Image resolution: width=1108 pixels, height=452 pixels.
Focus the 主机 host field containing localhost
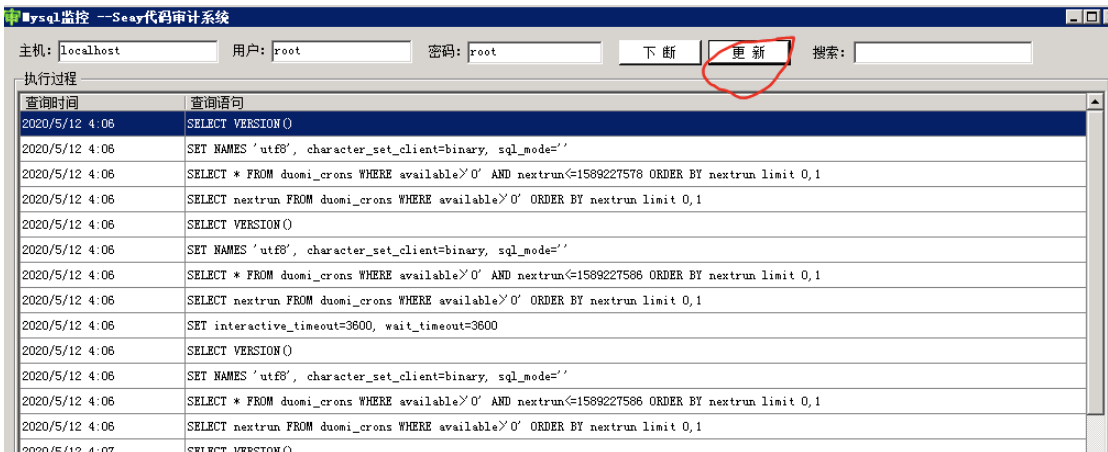[138, 52]
